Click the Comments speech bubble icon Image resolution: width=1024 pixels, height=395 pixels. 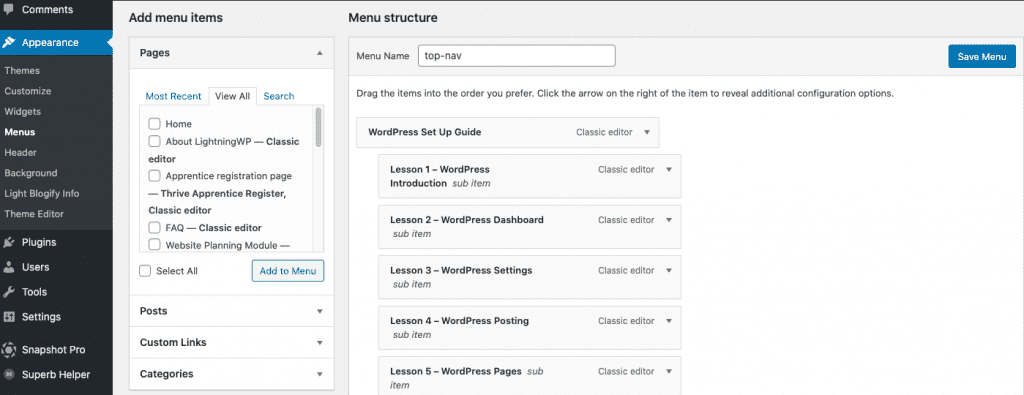click(9, 9)
